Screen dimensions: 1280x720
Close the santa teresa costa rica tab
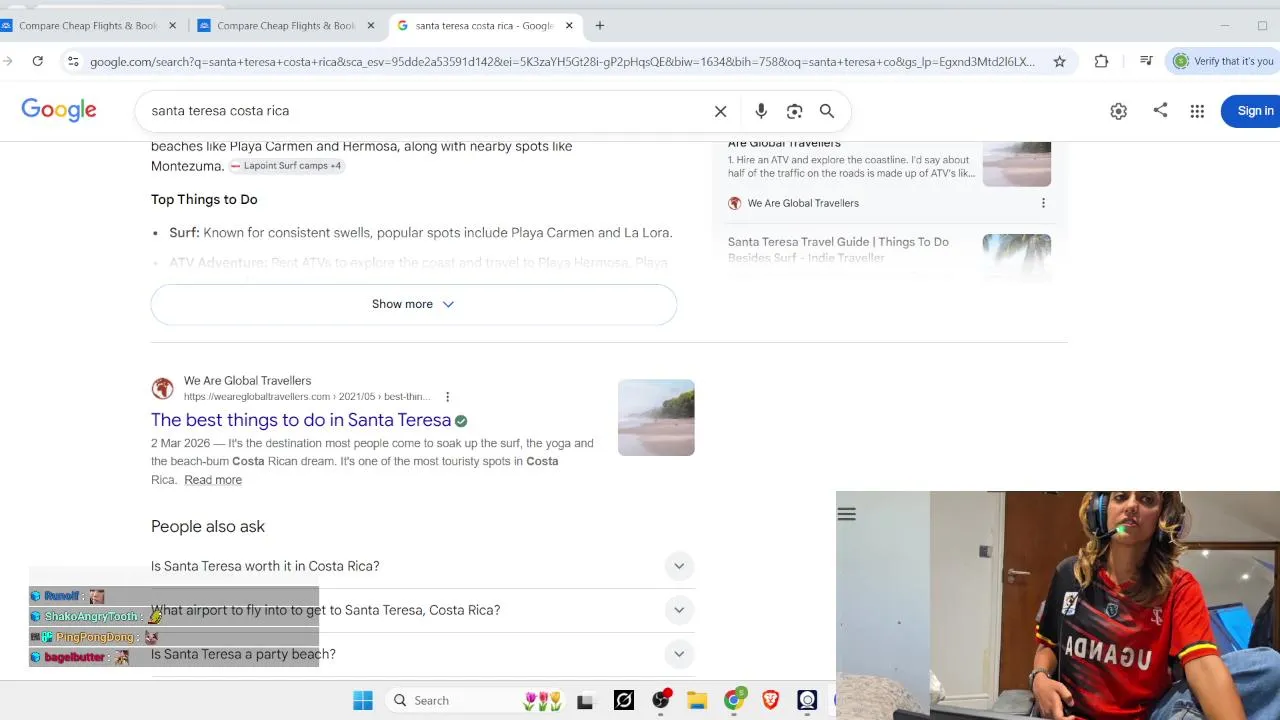(x=570, y=26)
